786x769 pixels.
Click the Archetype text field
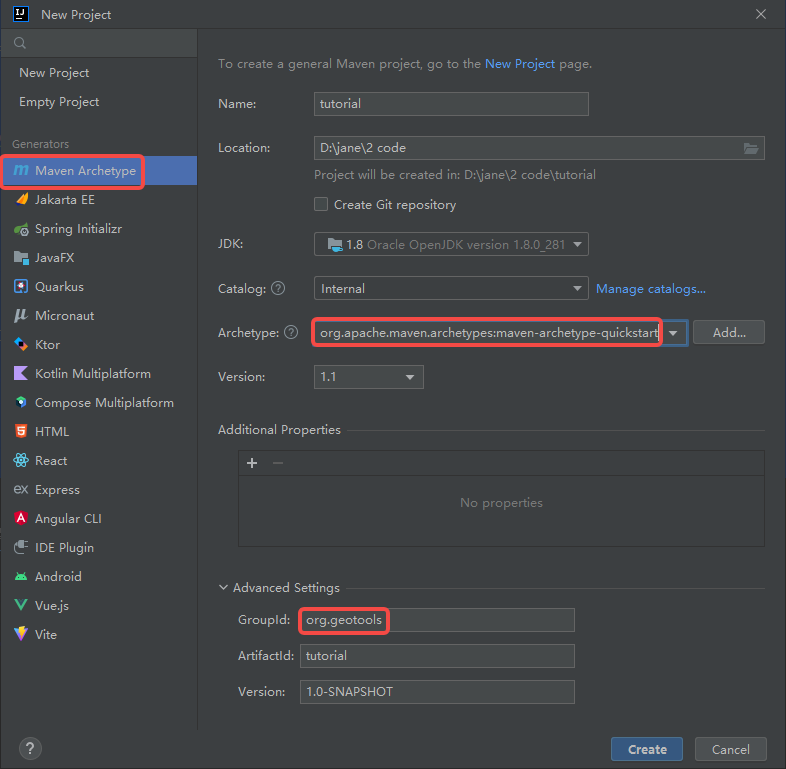[x=488, y=333]
